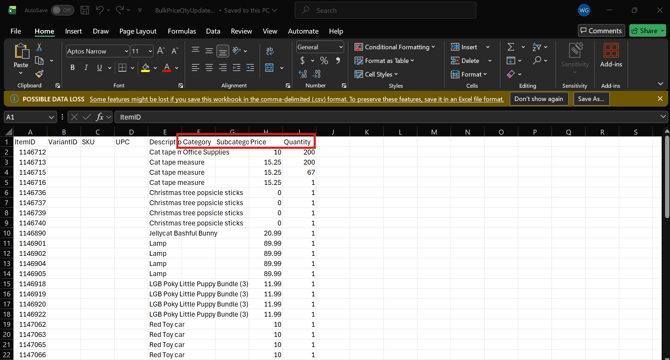The image size is (670, 360).
Task: Switch to the Formulas tab
Action: 182,31
